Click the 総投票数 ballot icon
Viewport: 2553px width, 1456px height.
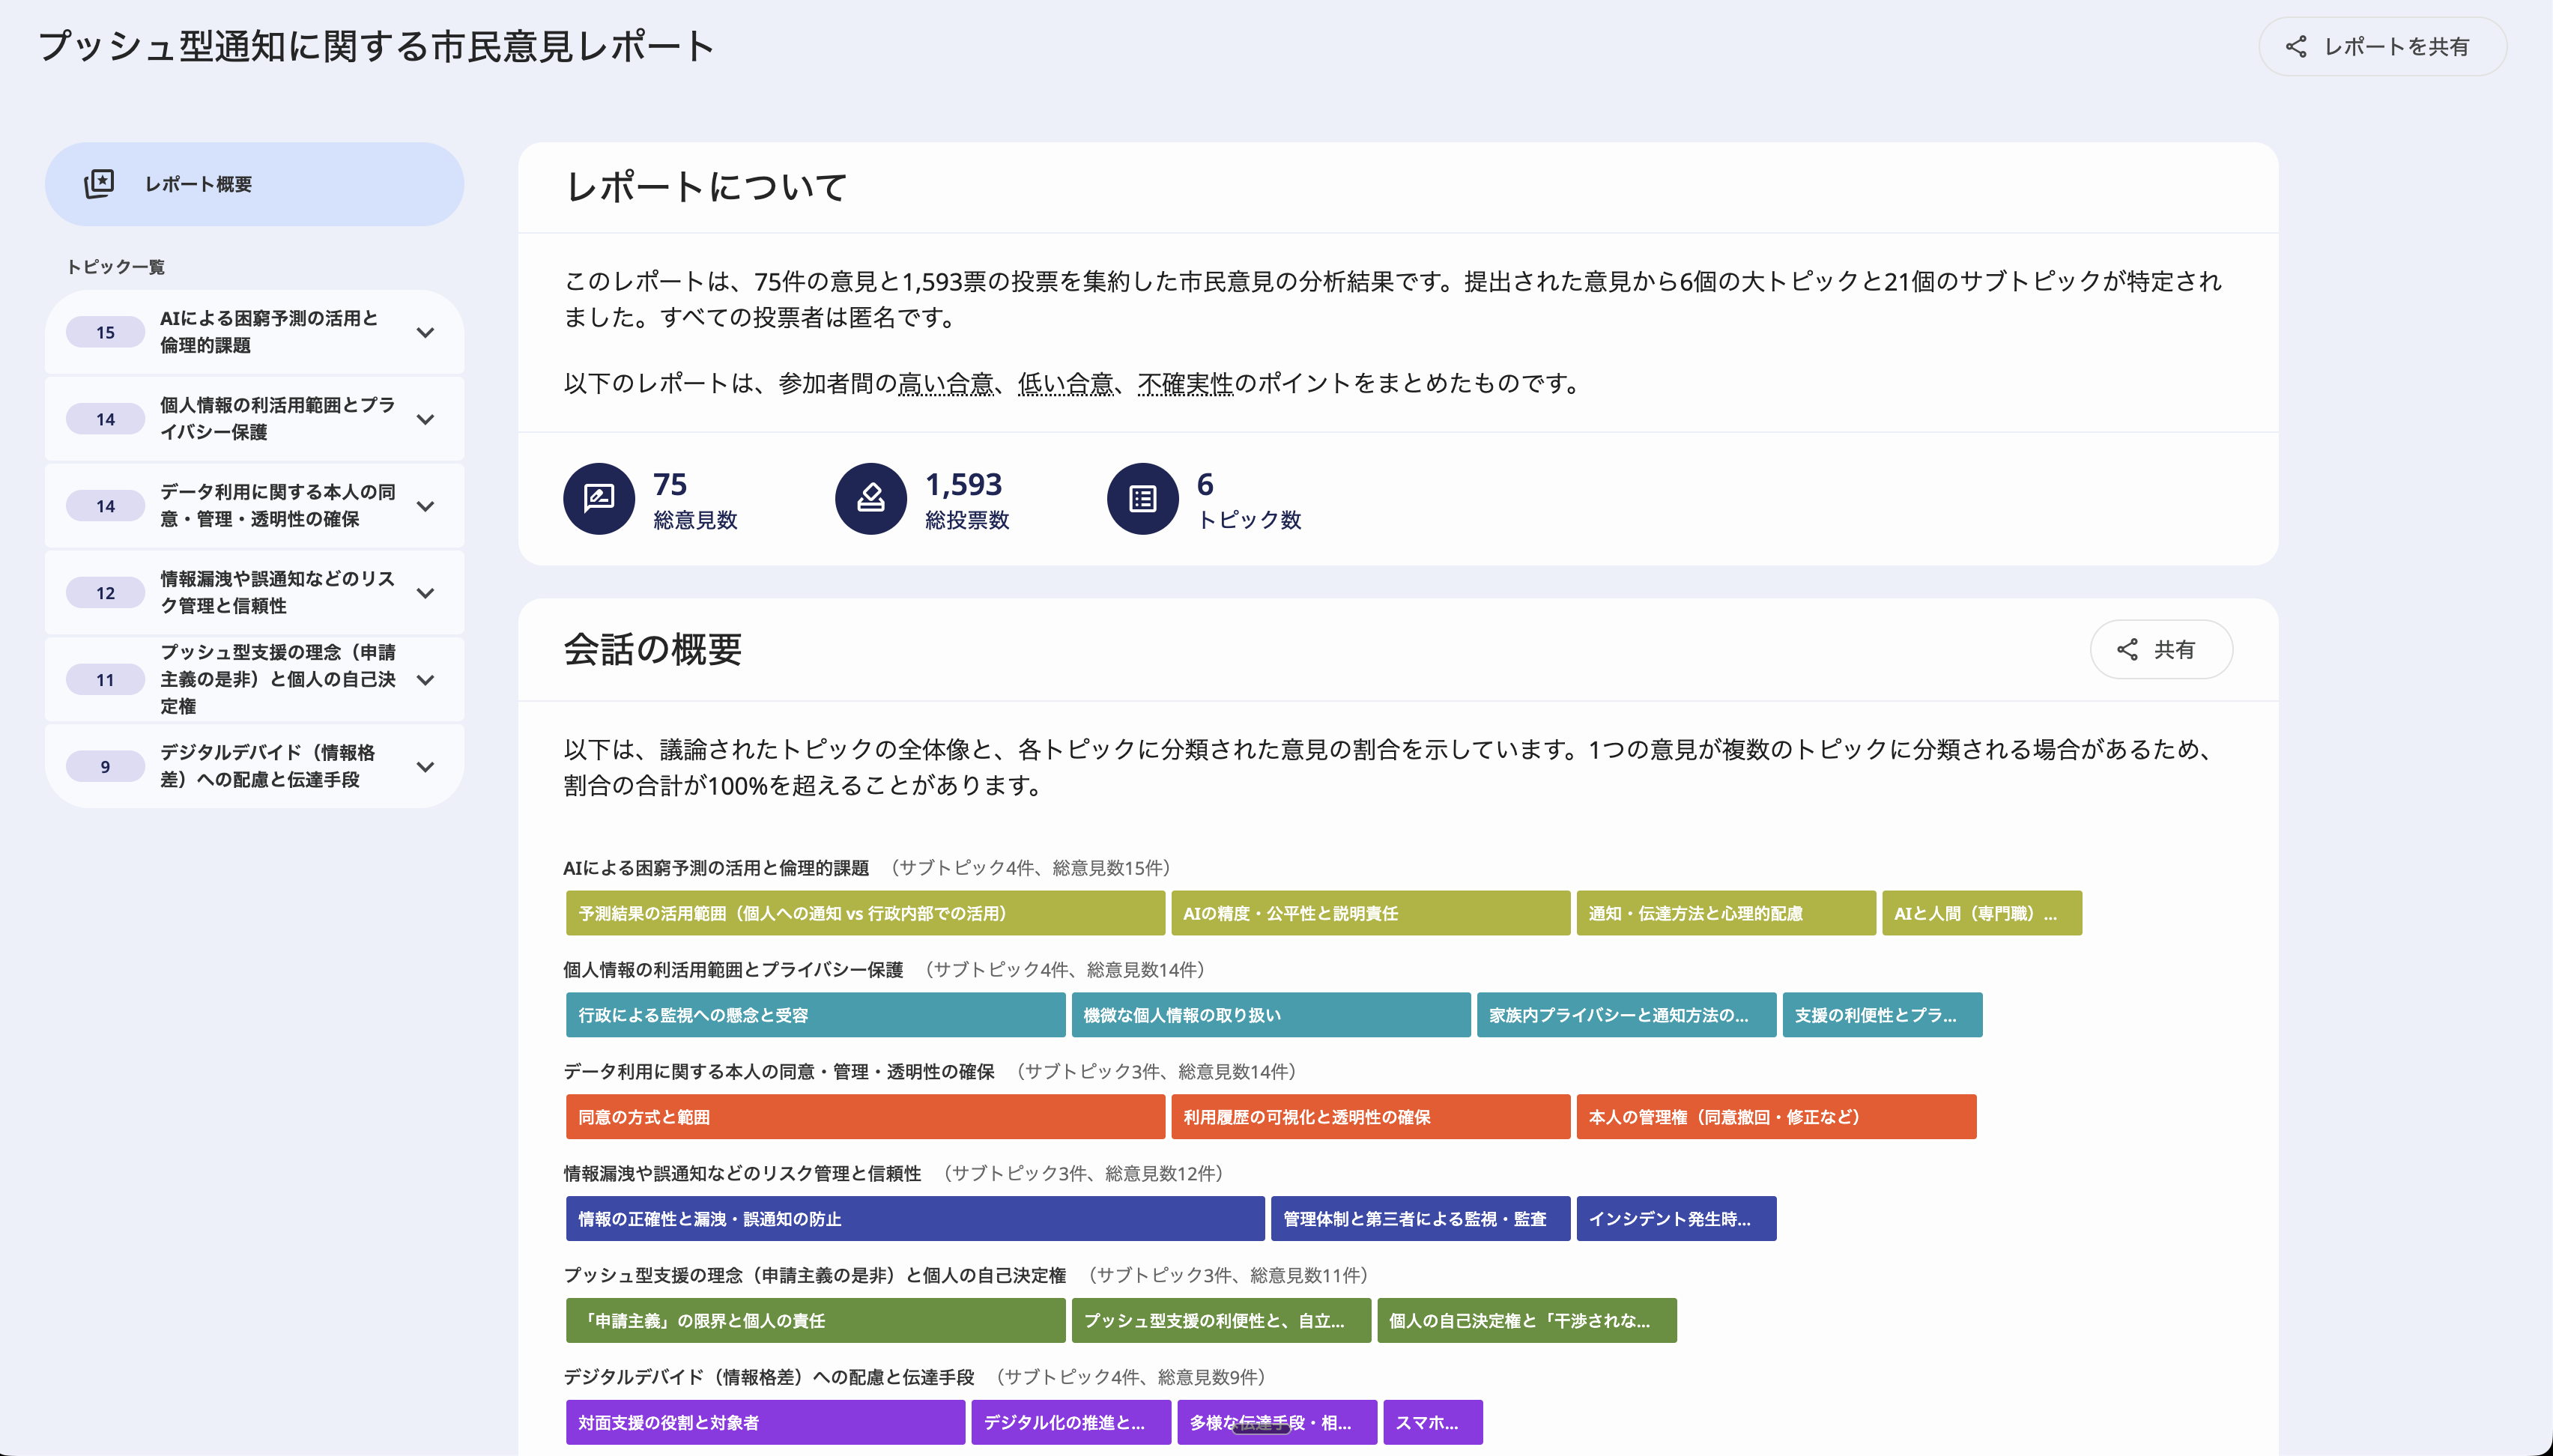[x=871, y=498]
